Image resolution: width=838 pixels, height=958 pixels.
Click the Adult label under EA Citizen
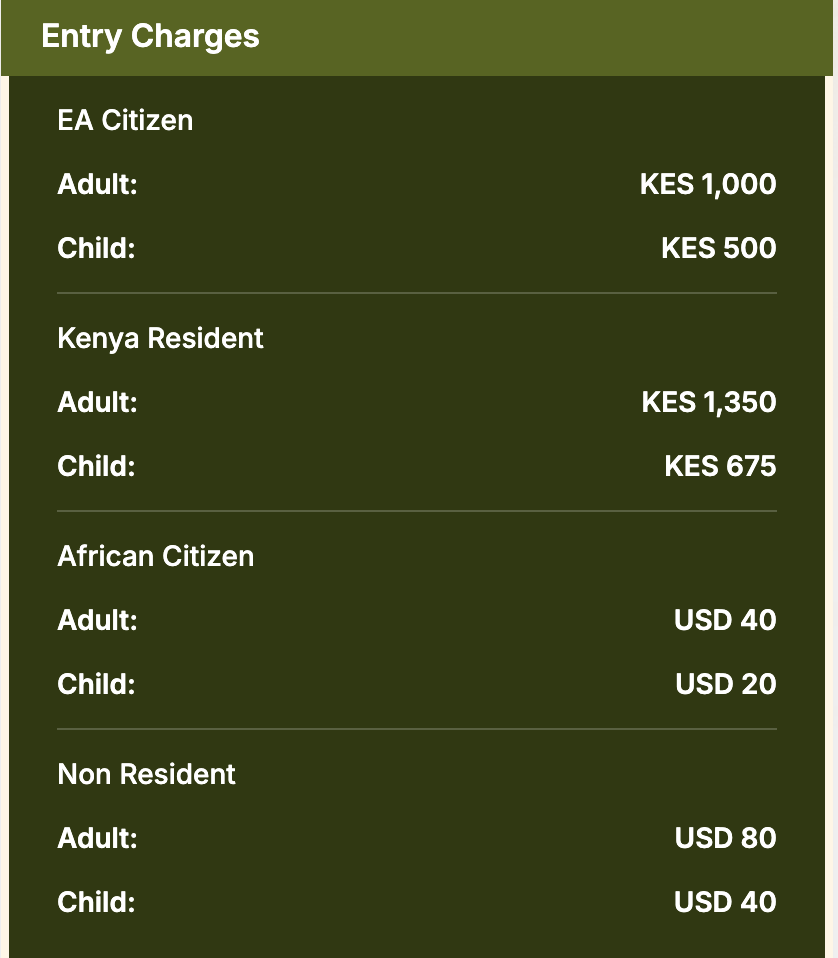pos(97,185)
